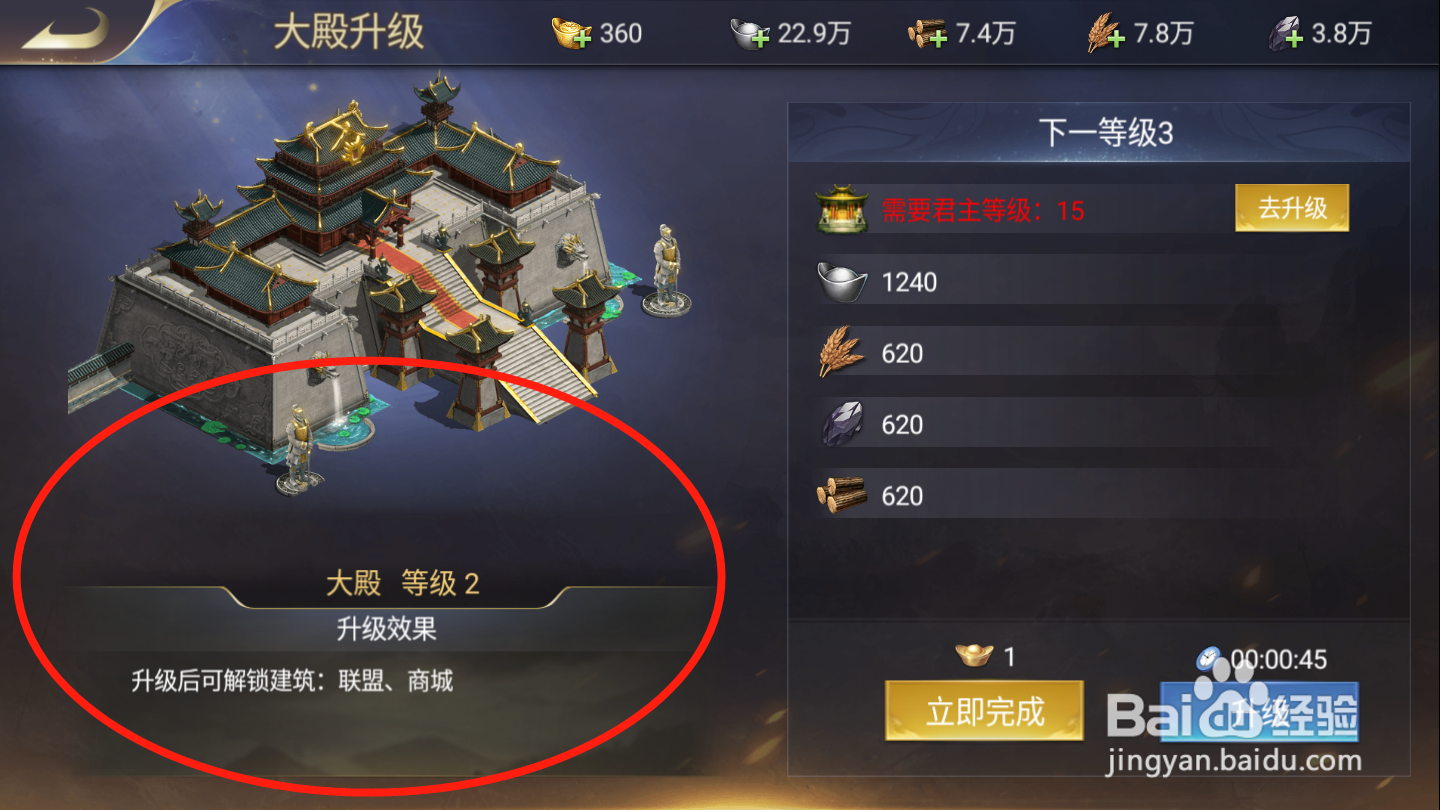Tap the 升级效果 section title

pos(386,629)
